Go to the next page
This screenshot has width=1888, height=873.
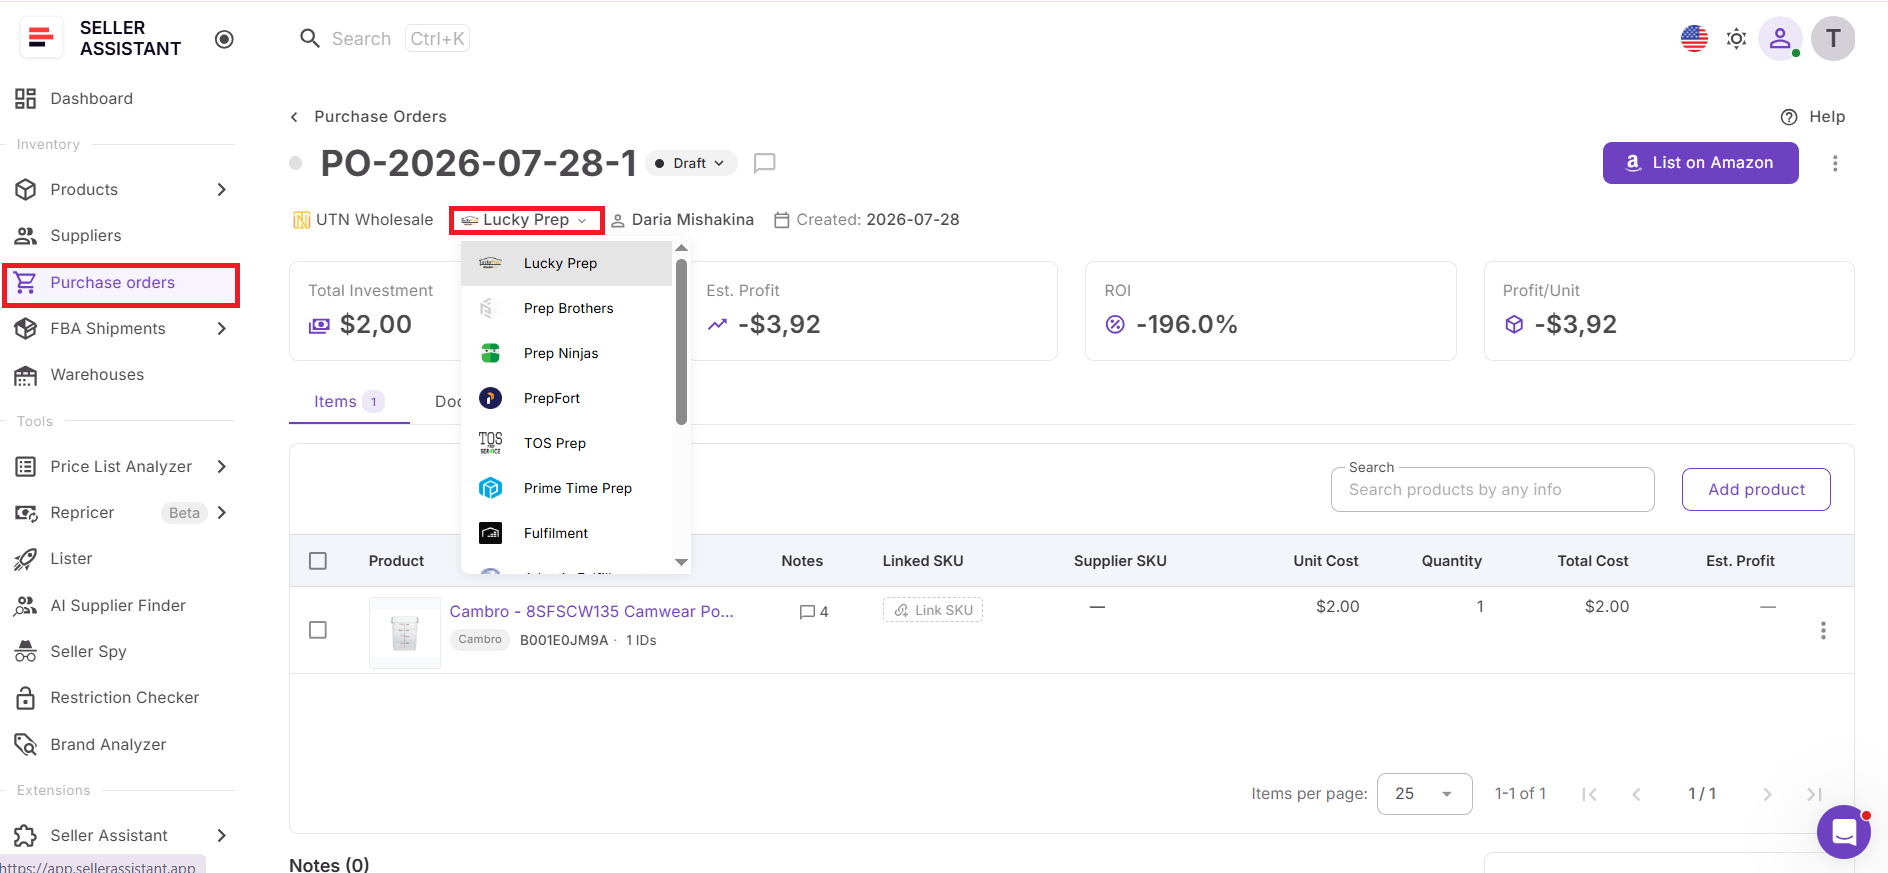click(x=1767, y=794)
